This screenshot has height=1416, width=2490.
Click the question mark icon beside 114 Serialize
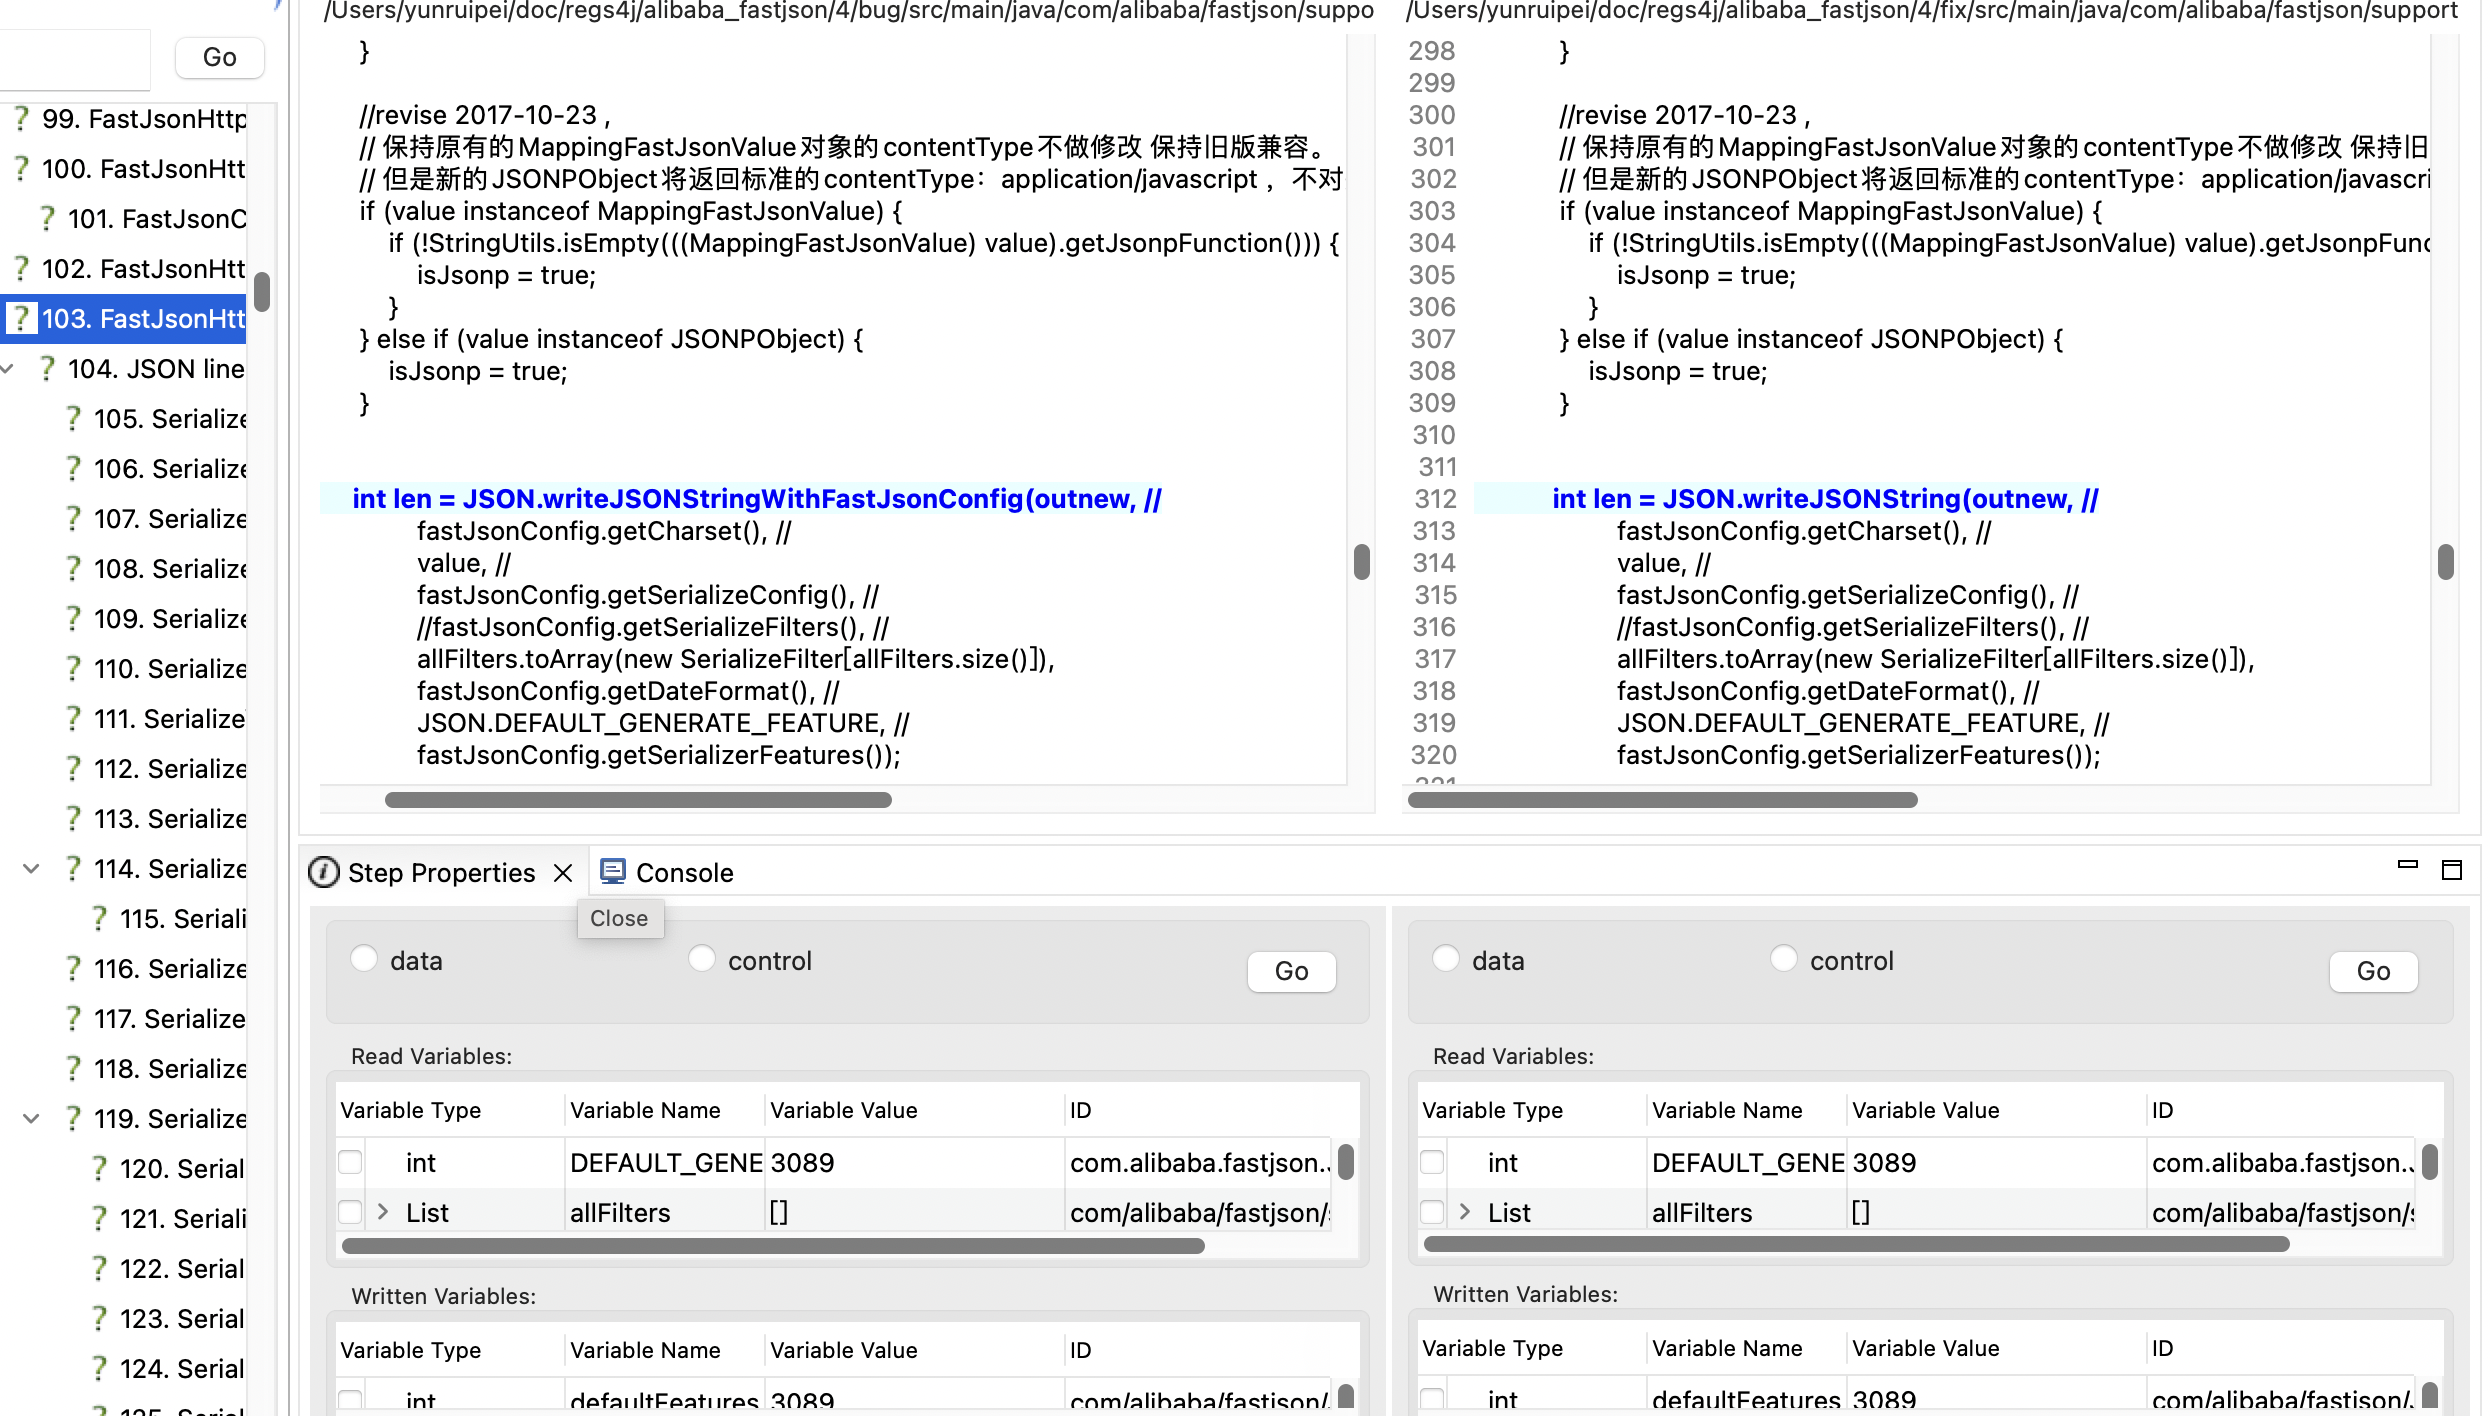coord(72,868)
